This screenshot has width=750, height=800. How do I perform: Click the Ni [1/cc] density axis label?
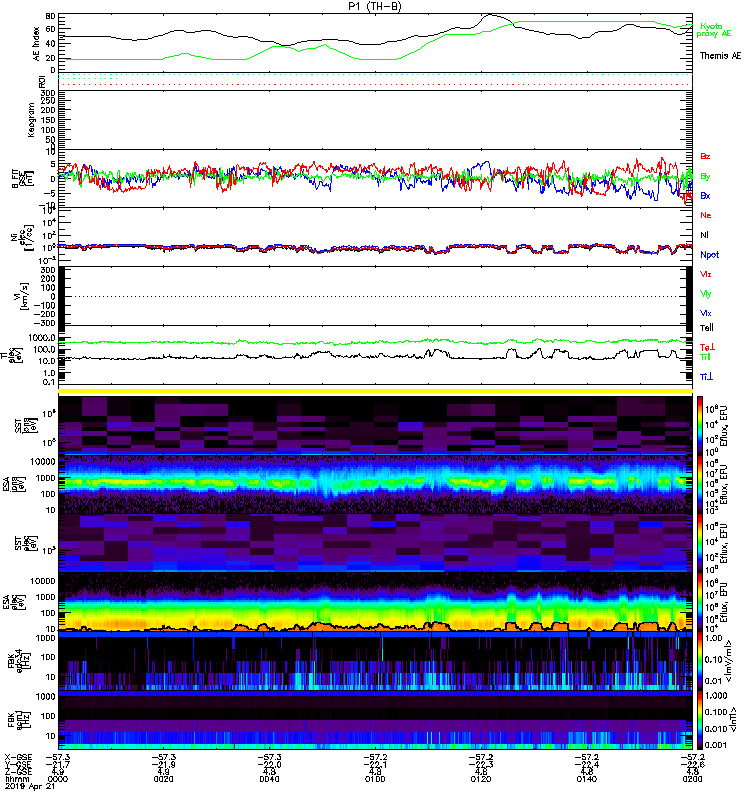22,237
